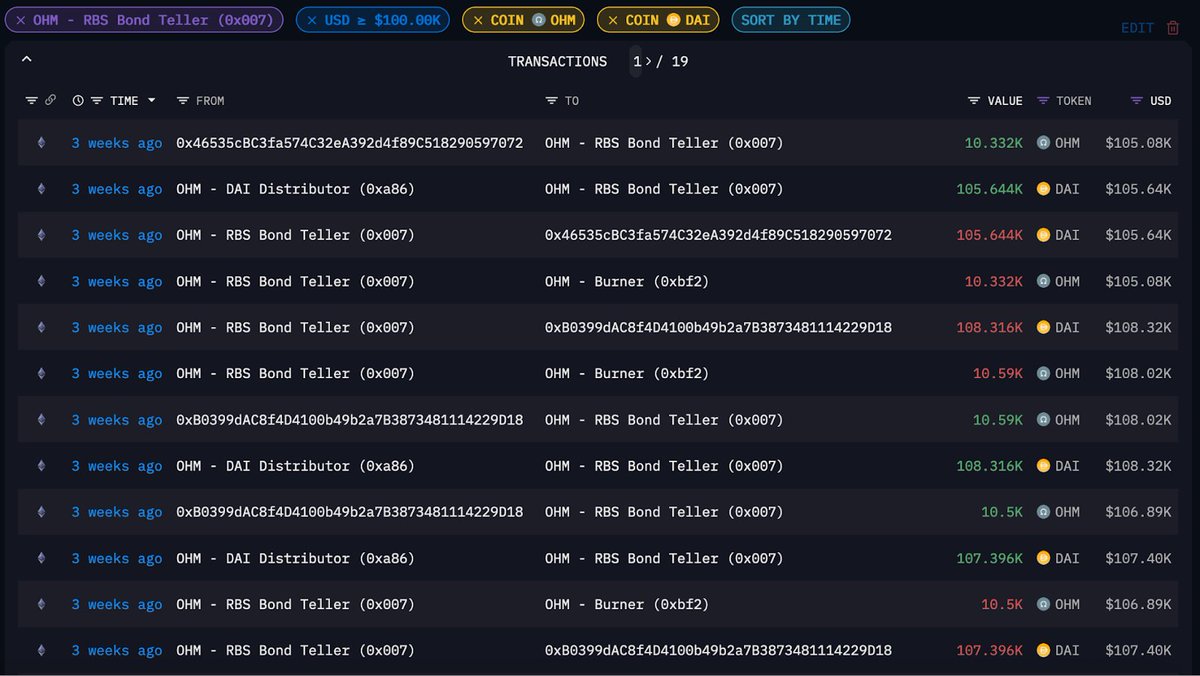Select the COIN OHM filter chip

tap(522, 19)
